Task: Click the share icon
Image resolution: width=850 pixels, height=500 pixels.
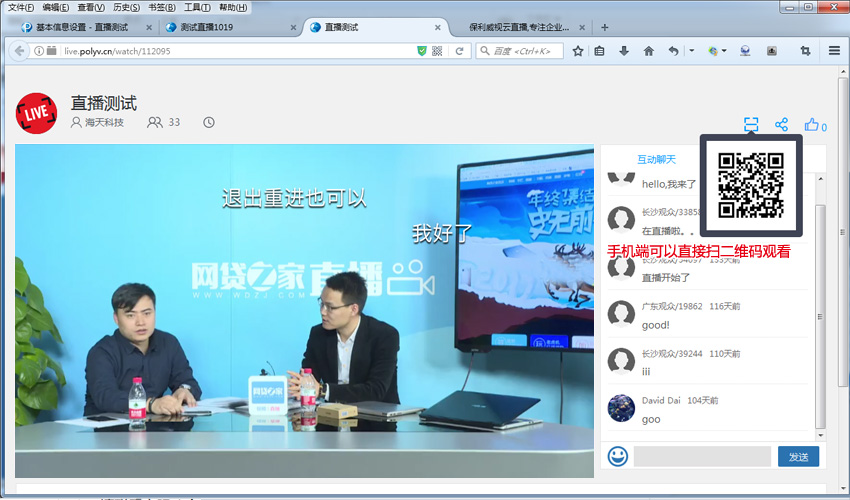Action: tap(781, 125)
